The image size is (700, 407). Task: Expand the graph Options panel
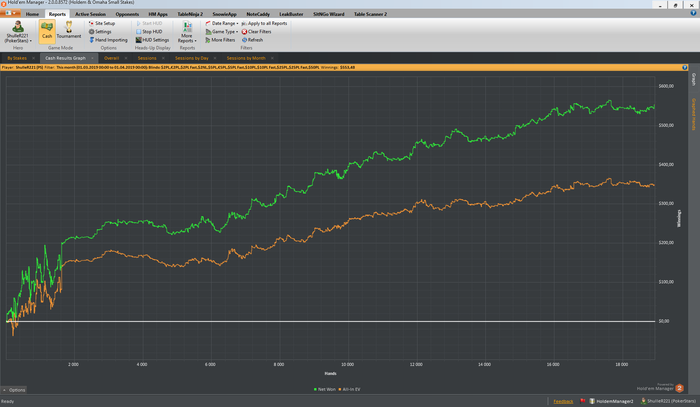click(14, 390)
